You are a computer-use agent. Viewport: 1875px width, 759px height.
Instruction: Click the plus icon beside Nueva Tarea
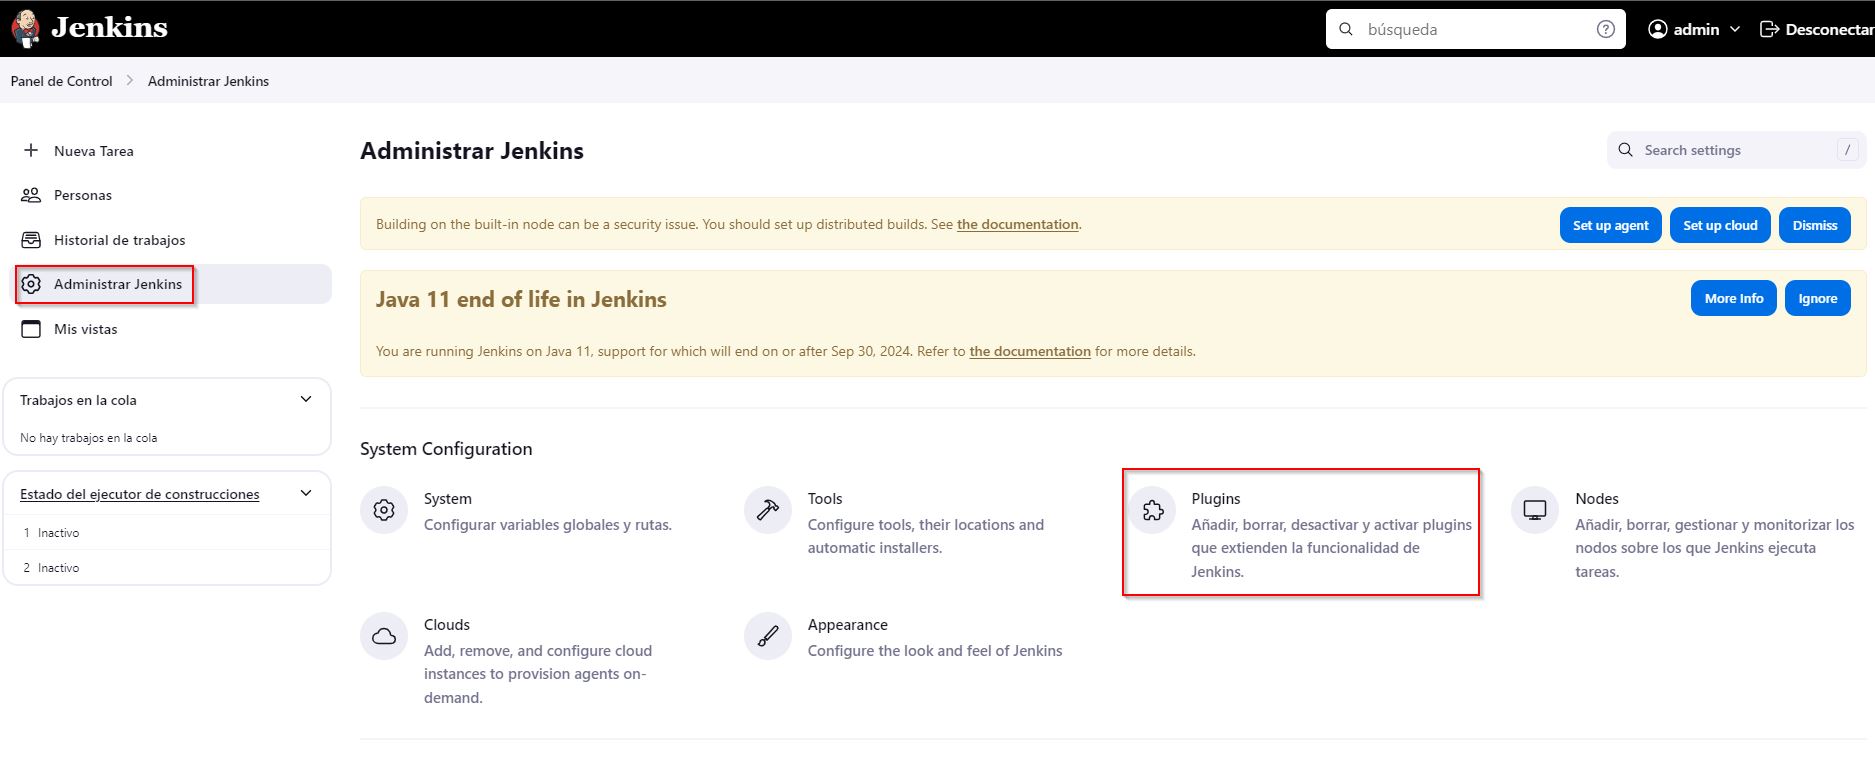(x=31, y=150)
